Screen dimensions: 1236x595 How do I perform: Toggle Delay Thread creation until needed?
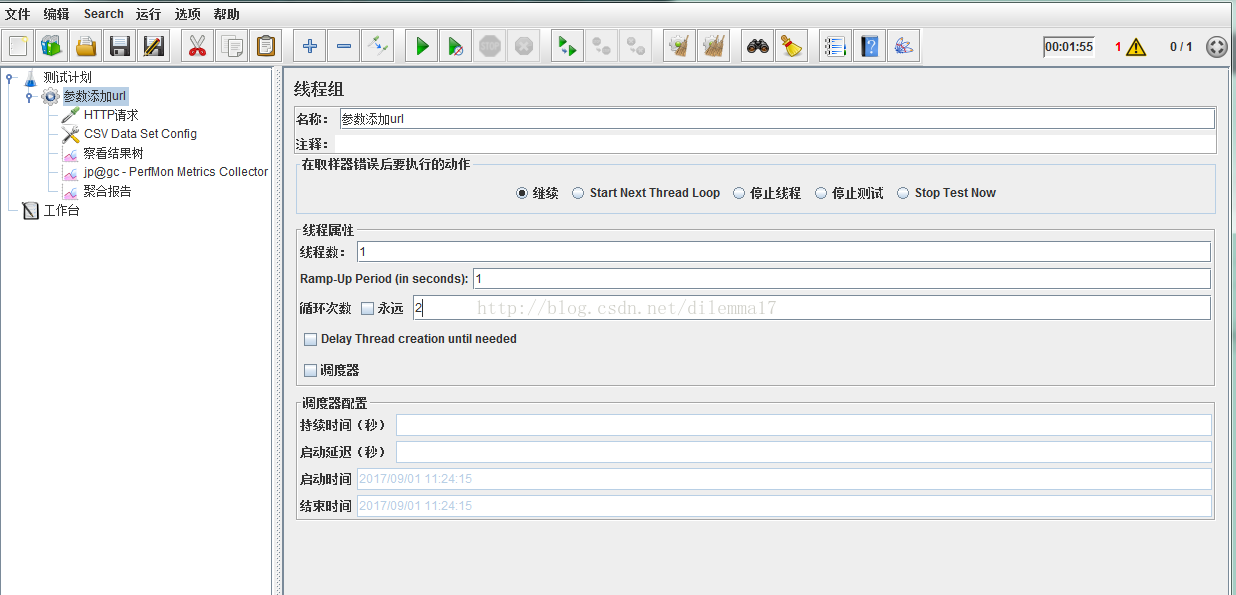(x=310, y=339)
